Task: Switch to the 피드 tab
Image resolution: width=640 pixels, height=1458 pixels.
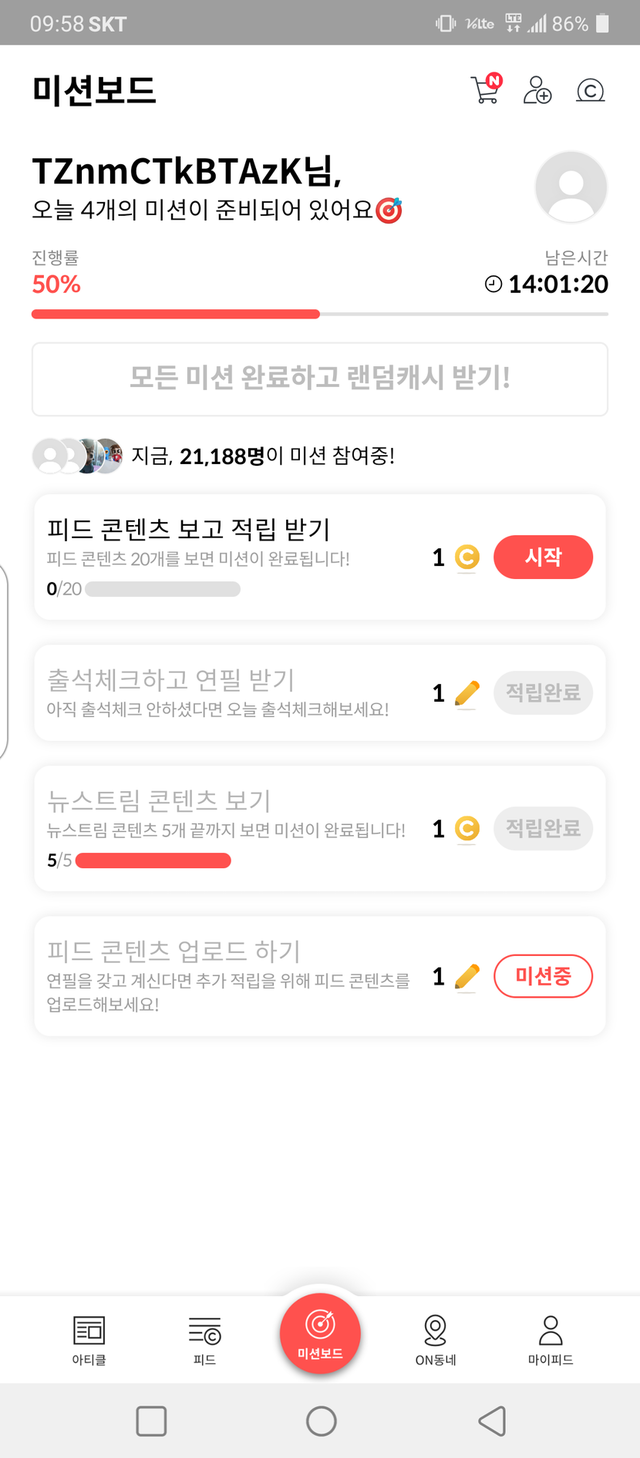Action: coord(204,1340)
